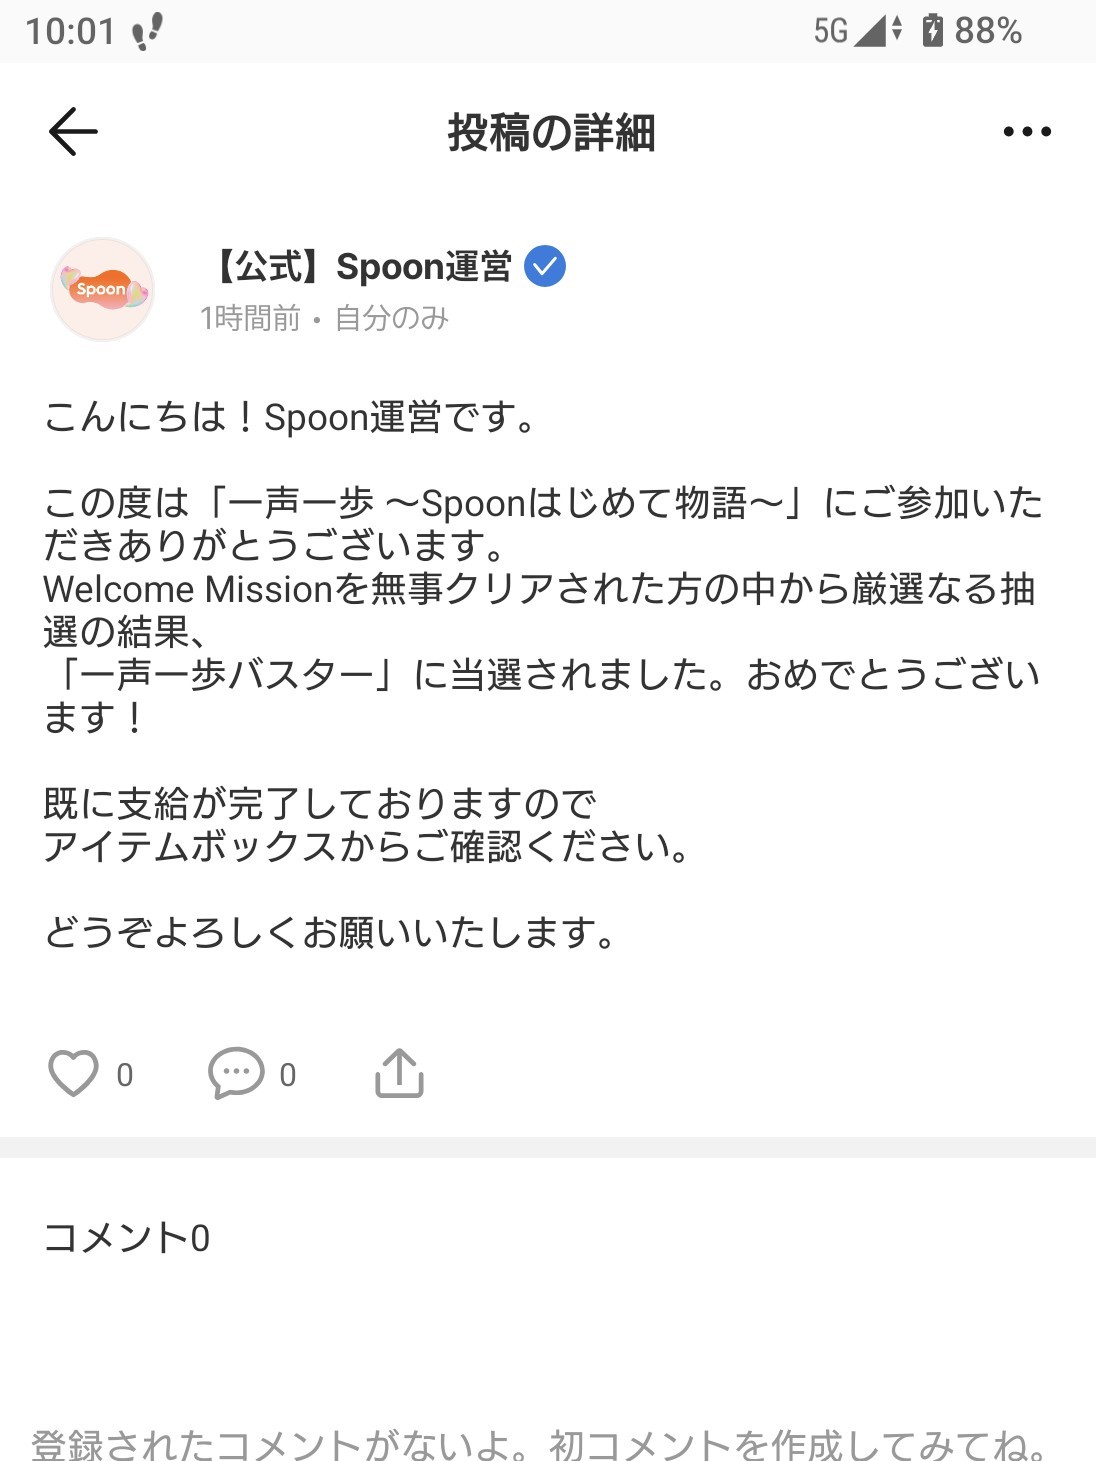Tap the blue verified badge icon

(x=545, y=267)
